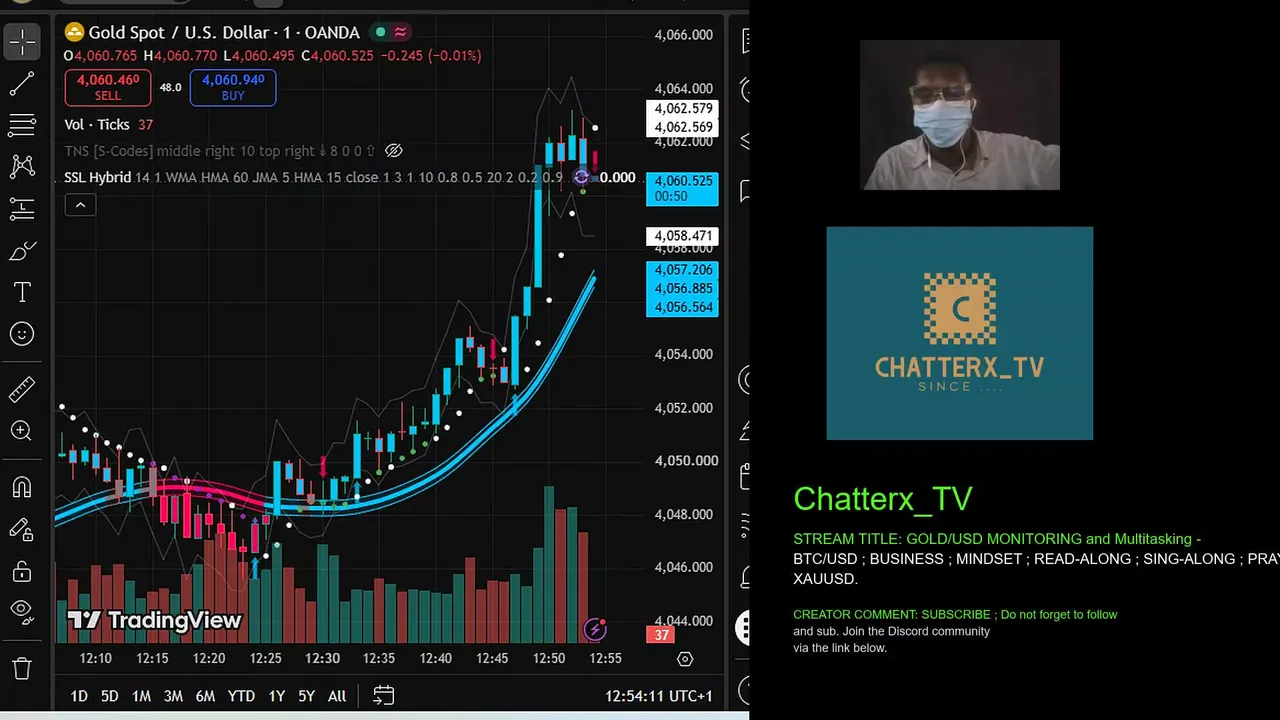Select the trend line drawing tool
The height and width of the screenshot is (720, 1280).
coord(22,84)
